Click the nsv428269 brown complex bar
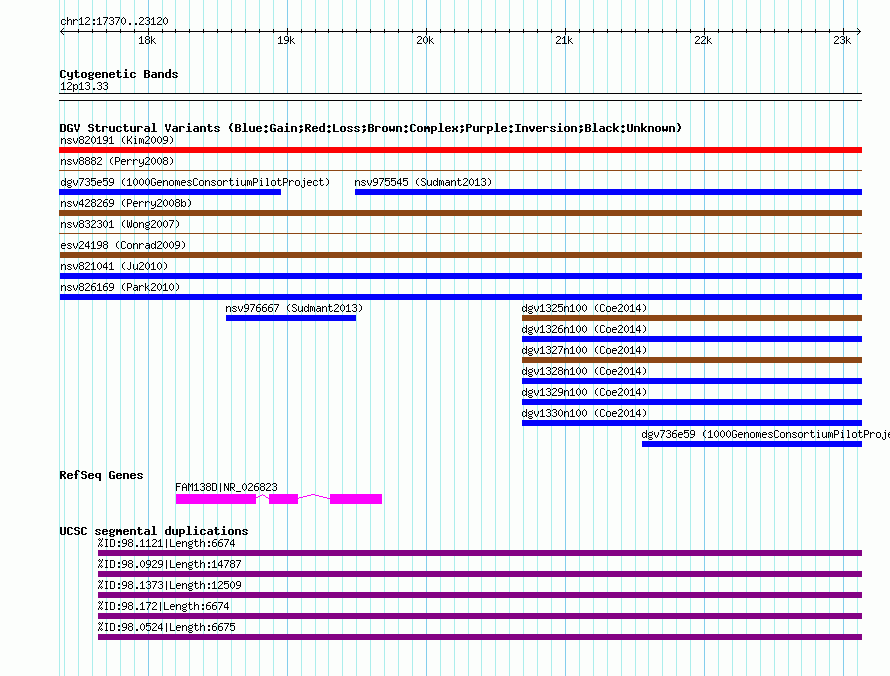Viewport: 890px width, 676px height. (460, 213)
